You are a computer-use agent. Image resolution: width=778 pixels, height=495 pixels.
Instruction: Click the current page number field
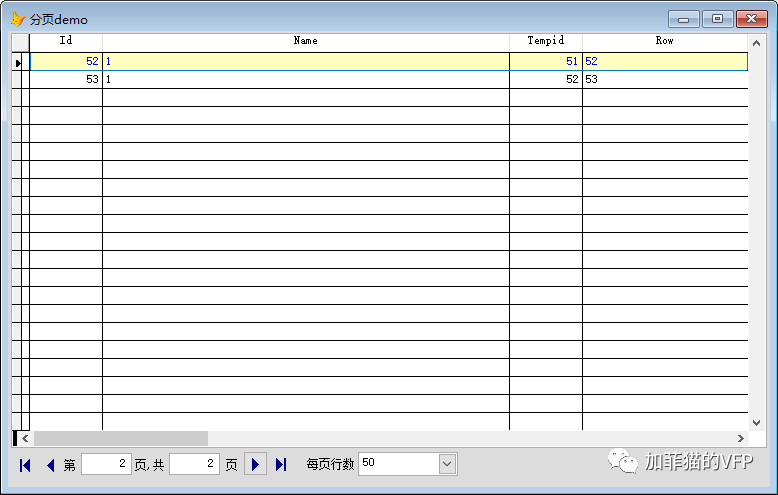pos(107,464)
